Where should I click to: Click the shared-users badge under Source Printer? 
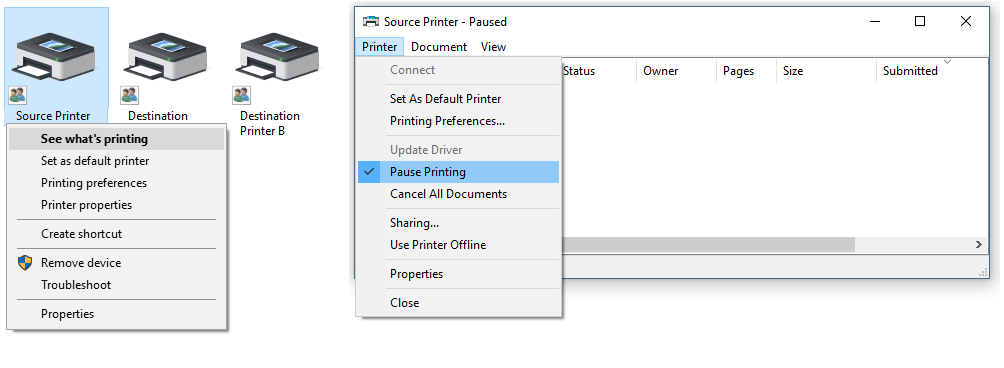click(17, 95)
